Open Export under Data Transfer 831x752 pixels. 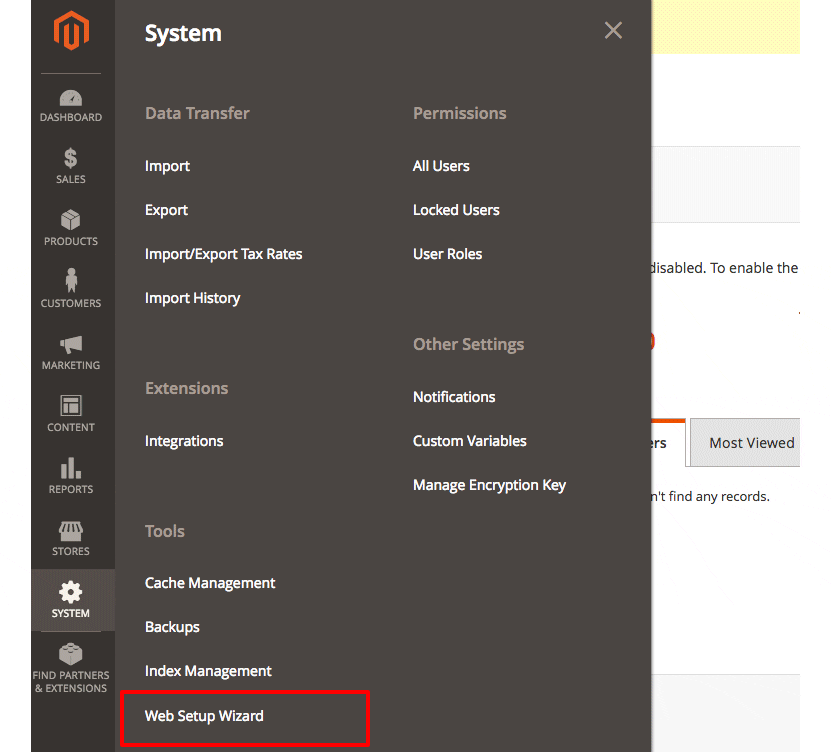[x=166, y=210]
